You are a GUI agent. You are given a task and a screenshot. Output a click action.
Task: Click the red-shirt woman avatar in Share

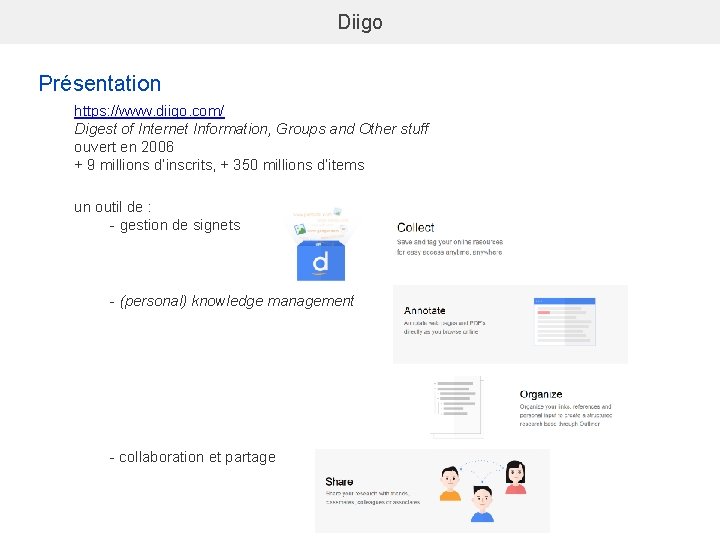pyautogui.click(x=516, y=478)
